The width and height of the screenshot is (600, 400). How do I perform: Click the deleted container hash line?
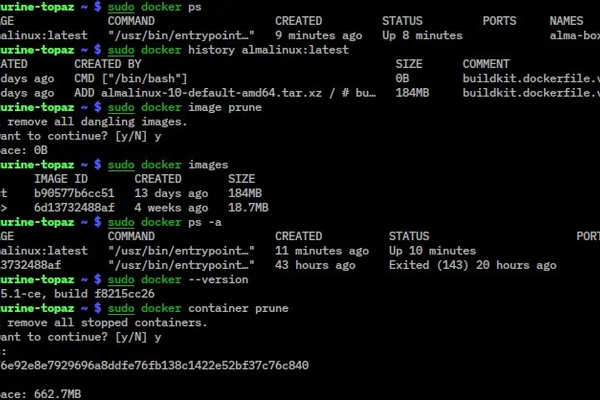tap(154, 365)
